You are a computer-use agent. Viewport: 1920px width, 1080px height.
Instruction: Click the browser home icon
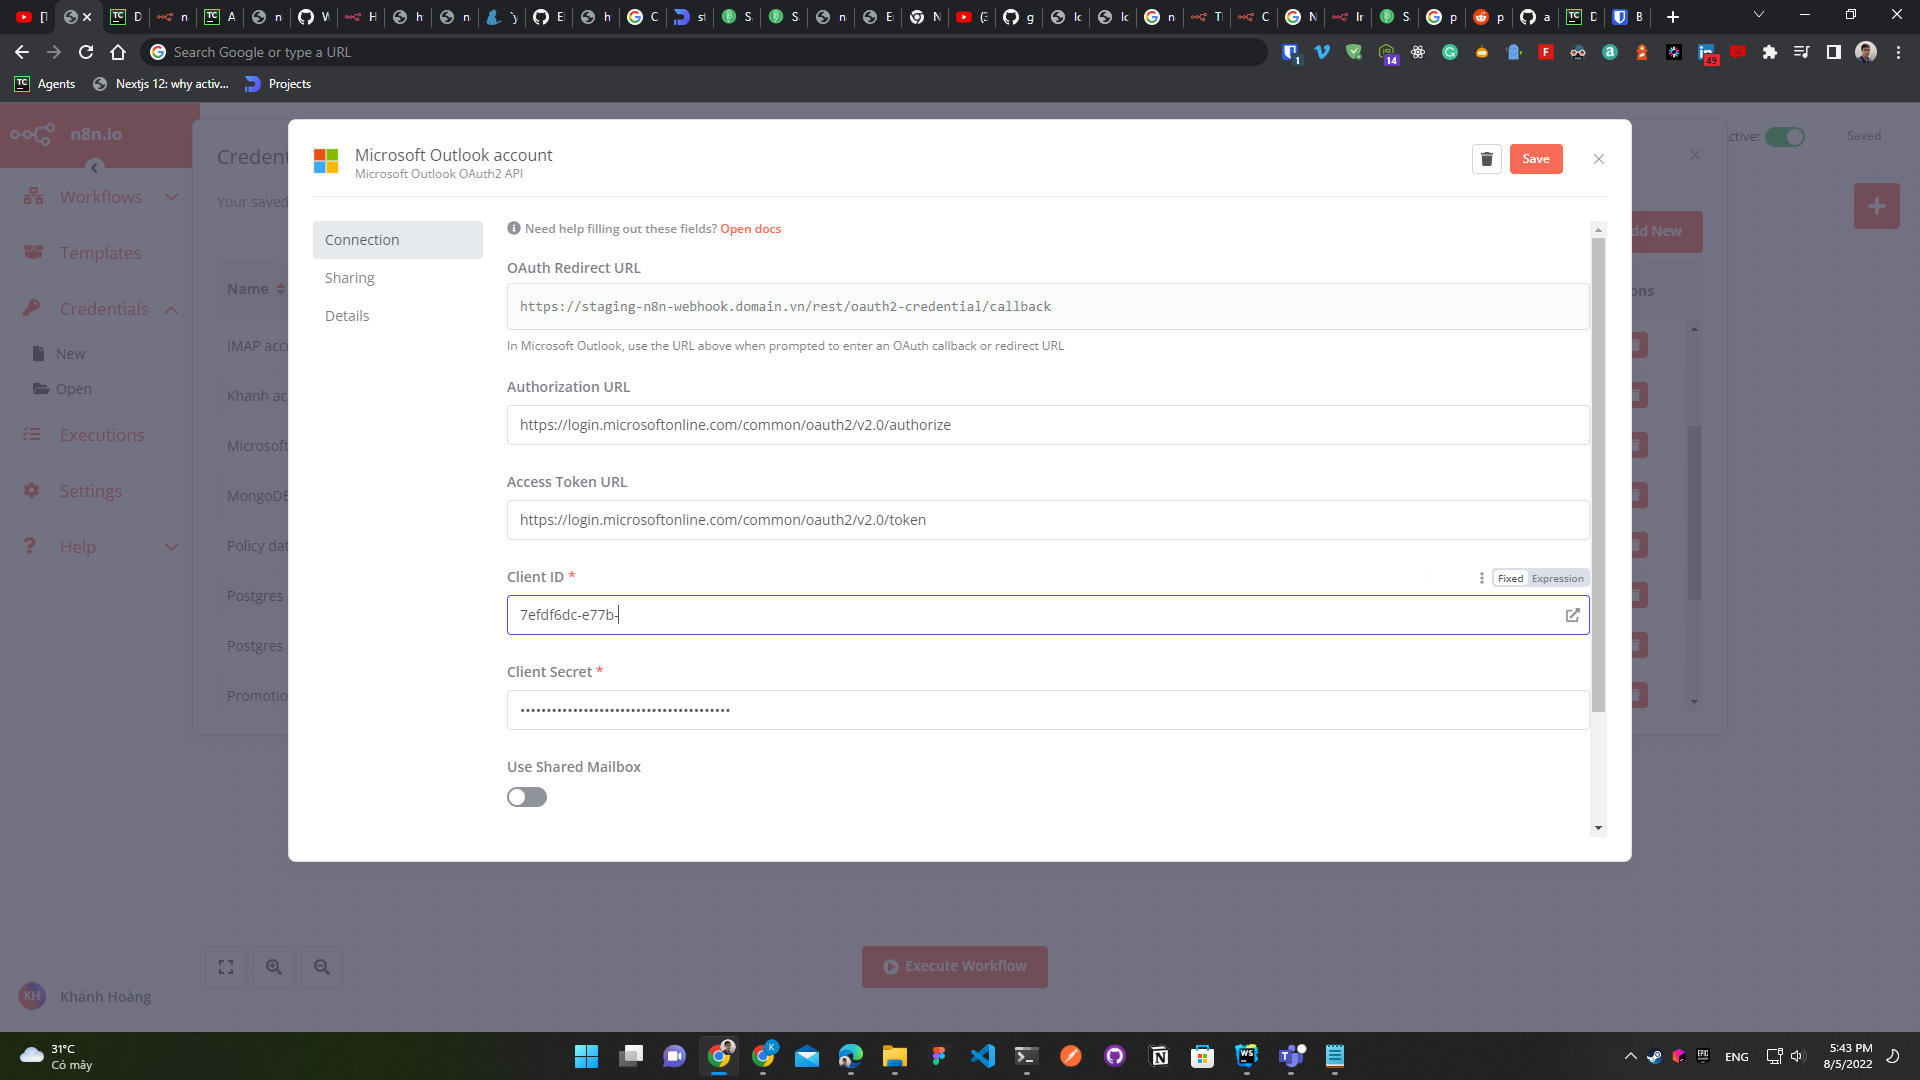click(118, 52)
